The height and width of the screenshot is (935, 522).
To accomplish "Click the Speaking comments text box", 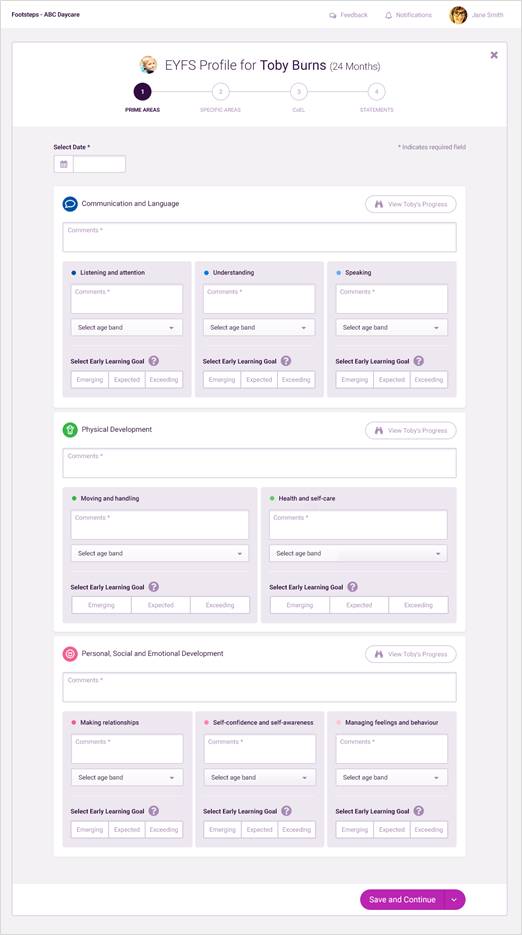I will 391,299.
